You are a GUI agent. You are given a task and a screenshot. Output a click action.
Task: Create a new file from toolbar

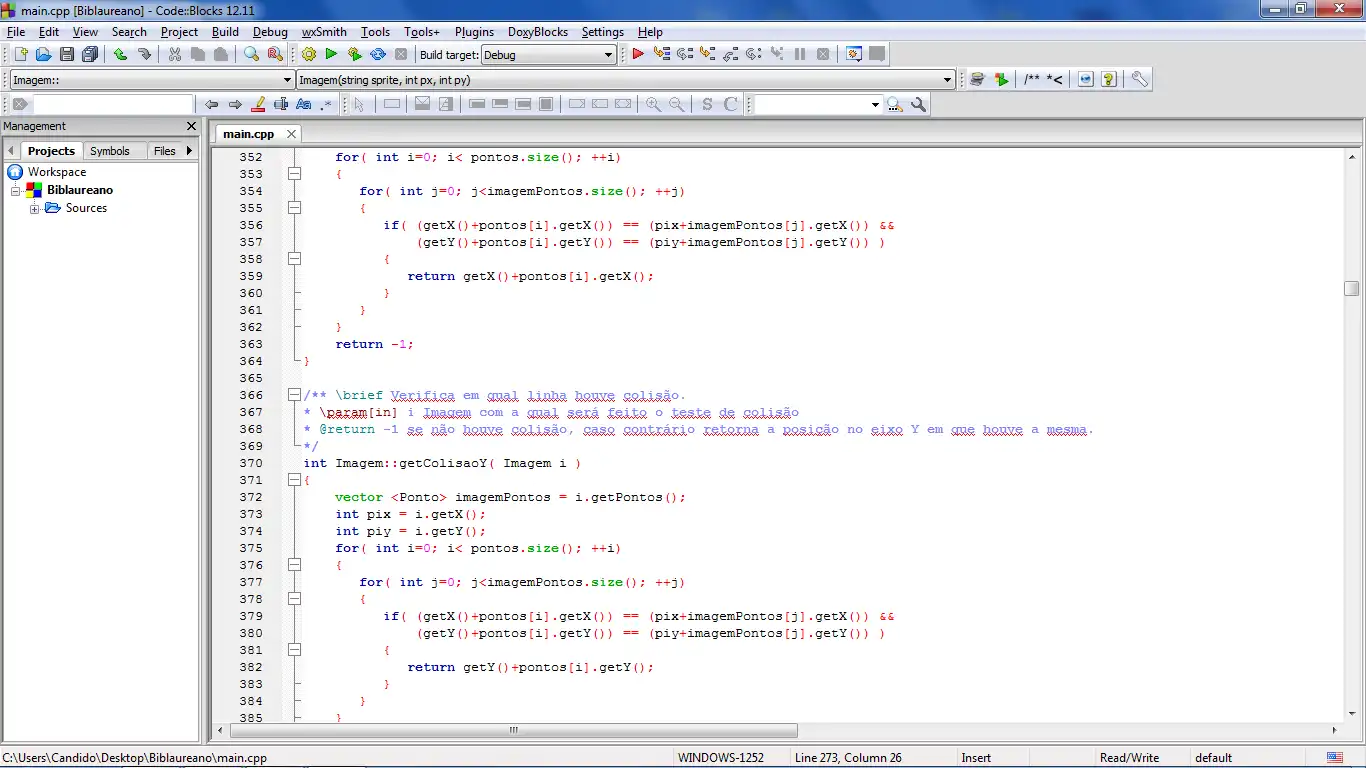tap(20, 54)
